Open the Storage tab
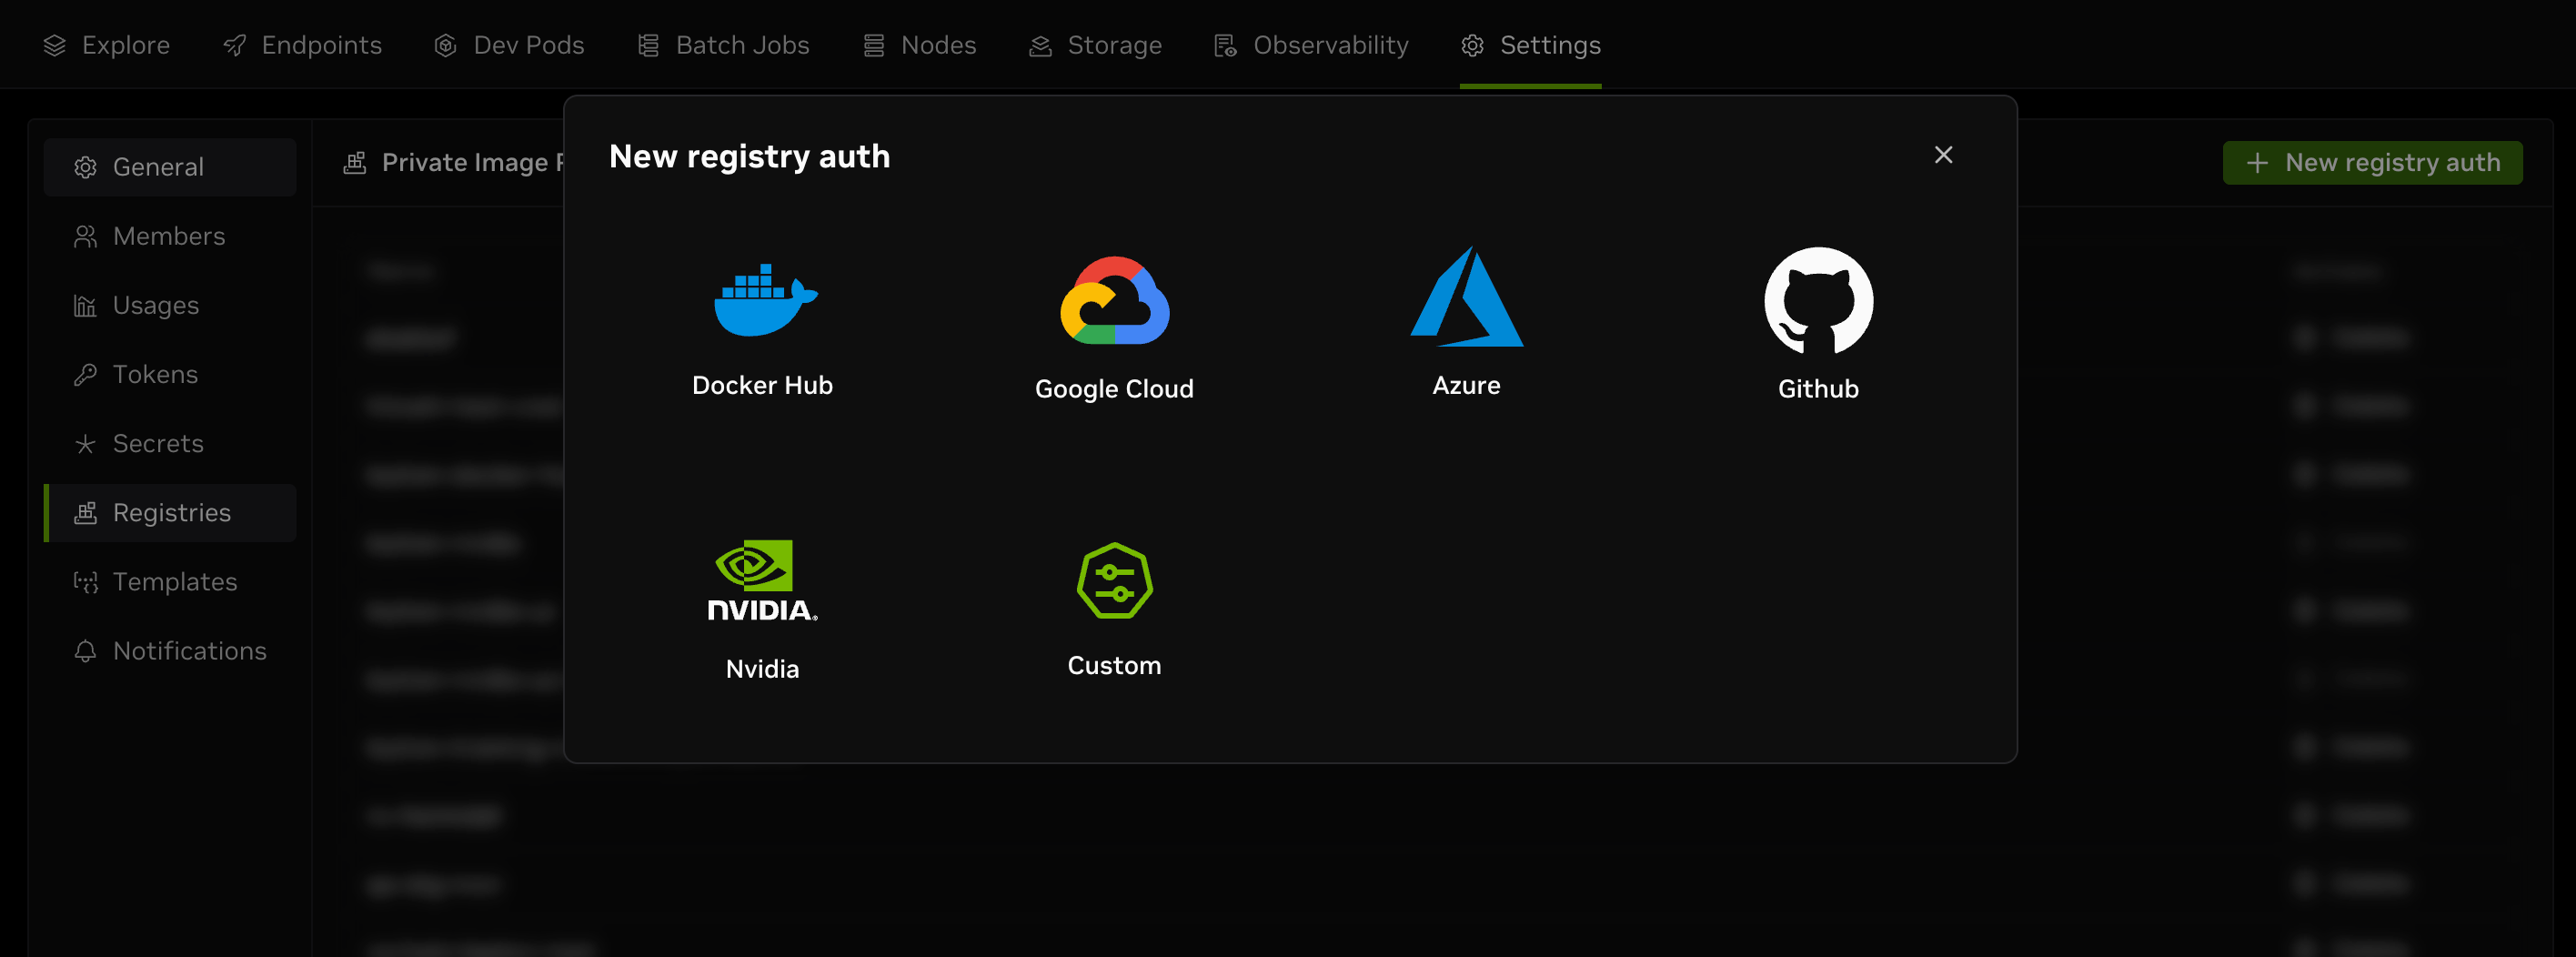Screen dimensions: 2576x957 1095,45
